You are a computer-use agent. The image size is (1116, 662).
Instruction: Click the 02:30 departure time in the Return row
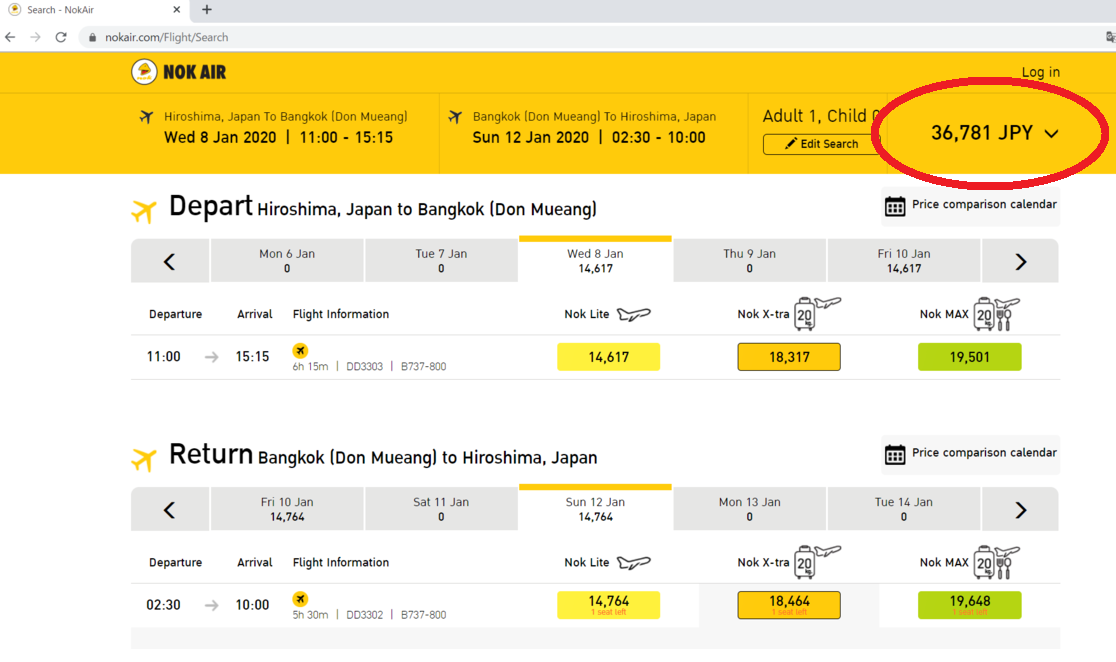164,605
